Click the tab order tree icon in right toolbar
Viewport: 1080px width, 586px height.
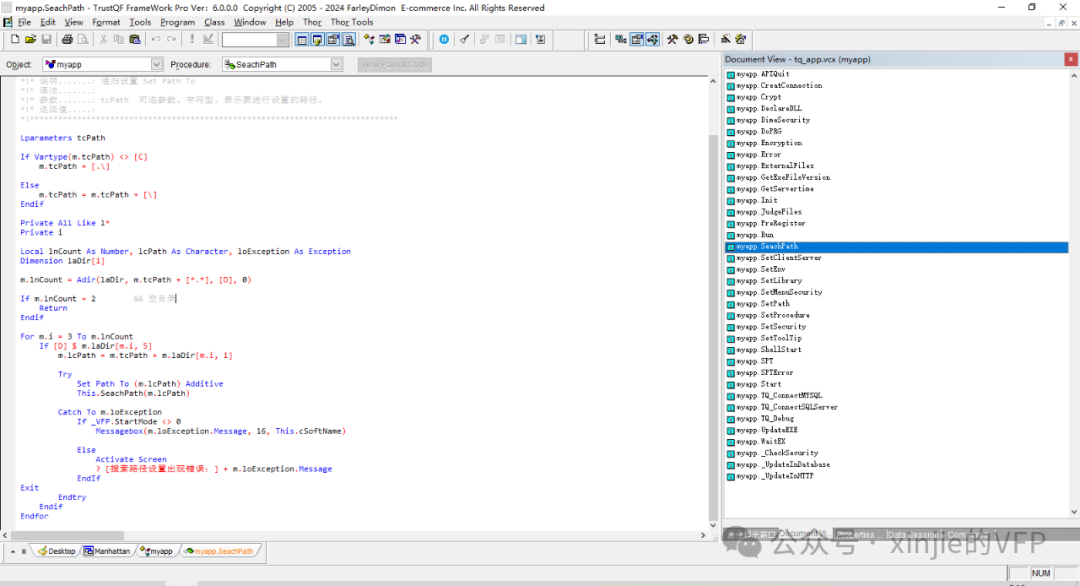pyautogui.click(x=600, y=40)
